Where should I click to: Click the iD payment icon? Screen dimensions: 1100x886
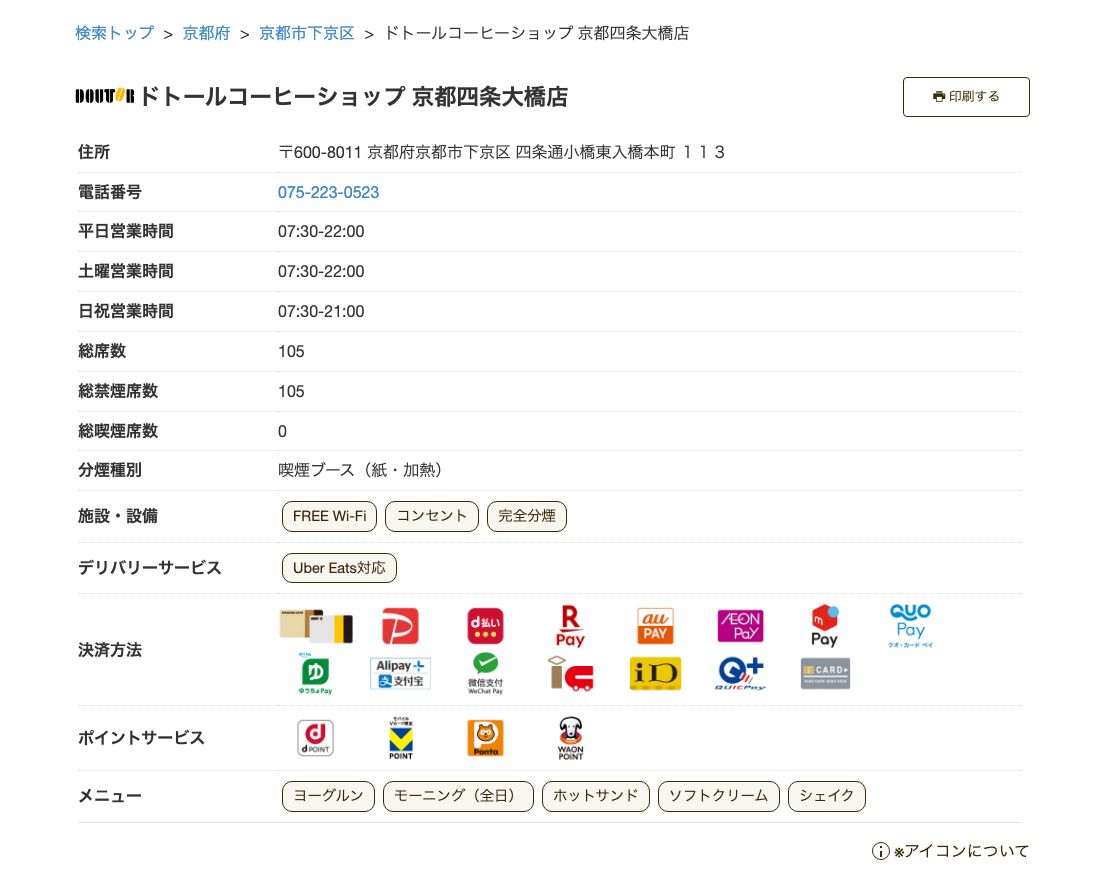[655, 673]
